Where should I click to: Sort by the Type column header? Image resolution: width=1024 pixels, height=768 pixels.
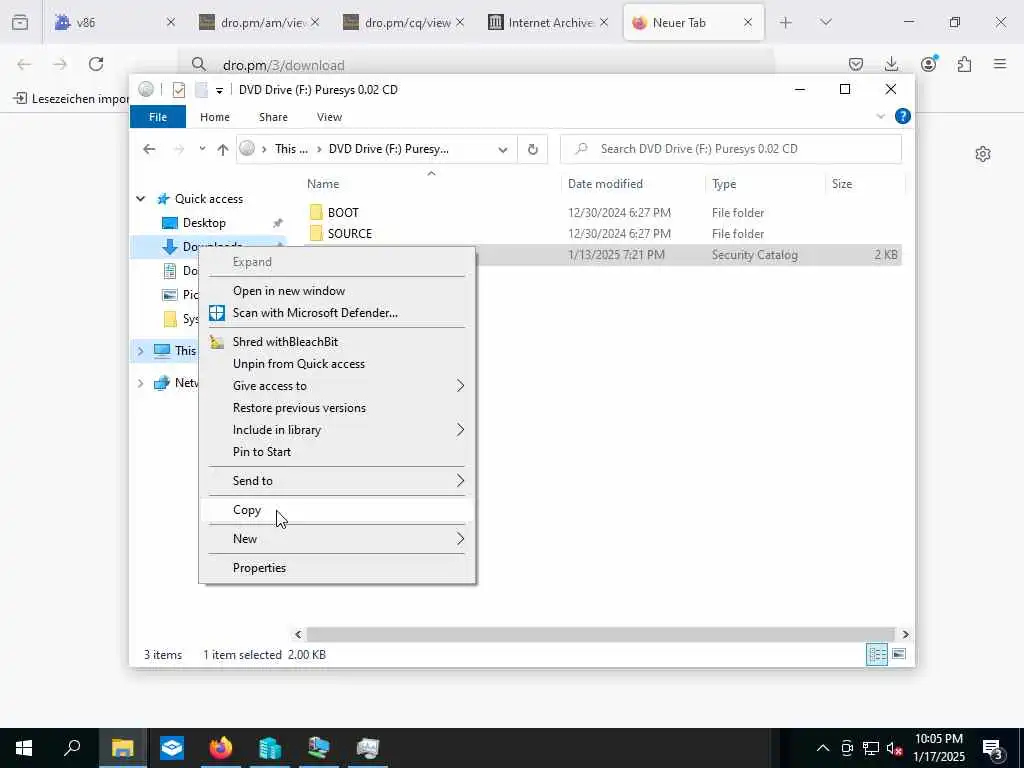coord(724,184)
